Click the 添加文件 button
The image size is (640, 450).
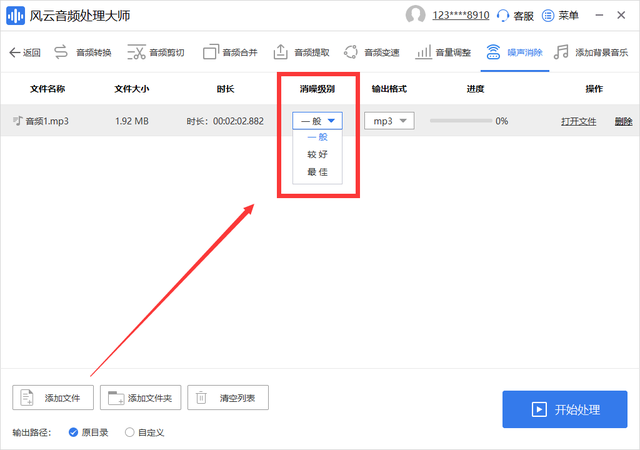tap(53, 397)
